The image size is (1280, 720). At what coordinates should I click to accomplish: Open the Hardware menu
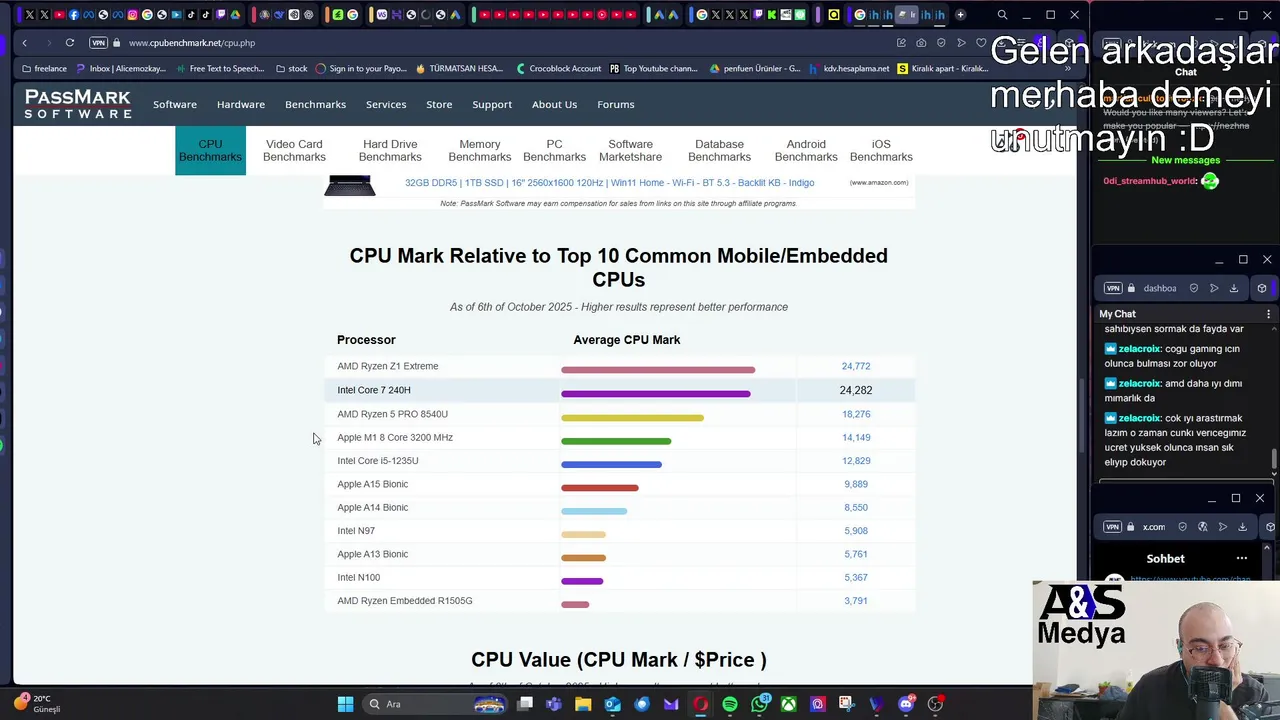click(x=241, y=104)
